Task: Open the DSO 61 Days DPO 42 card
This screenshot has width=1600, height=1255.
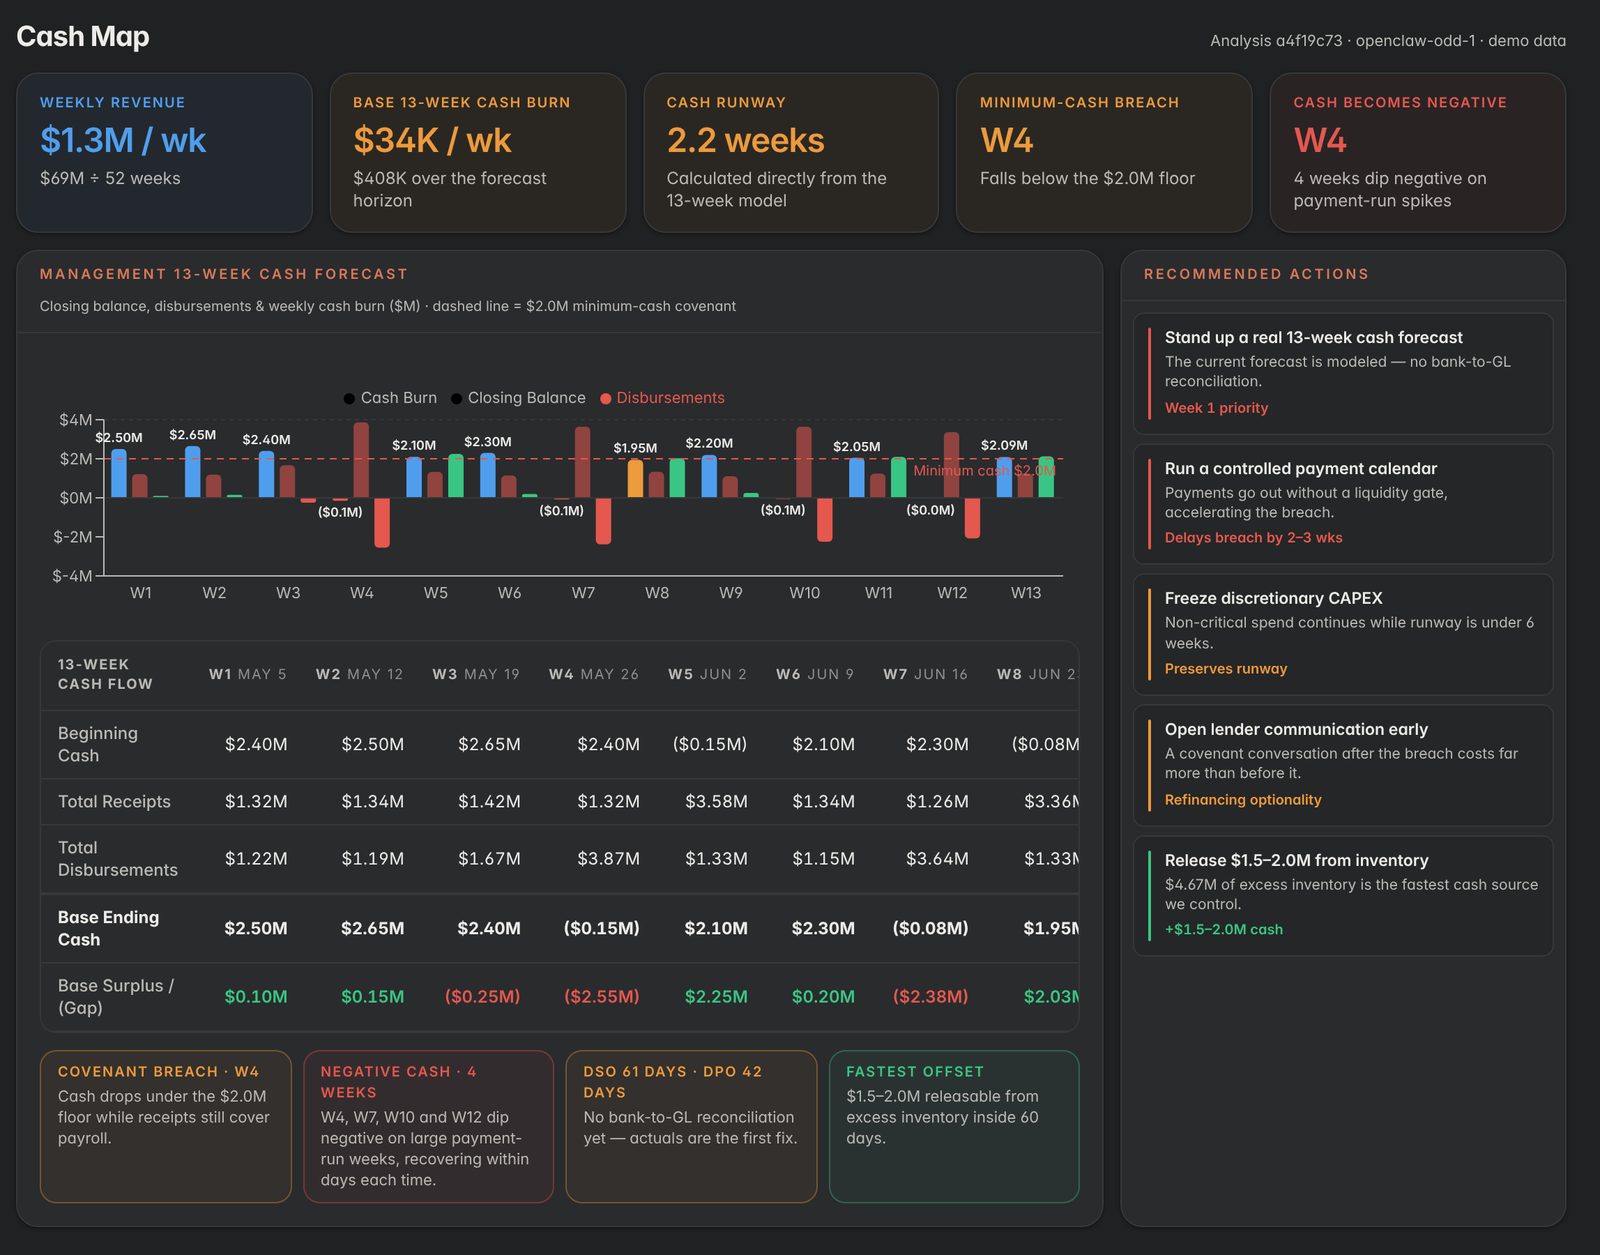Action: [x=691, y=1126]
